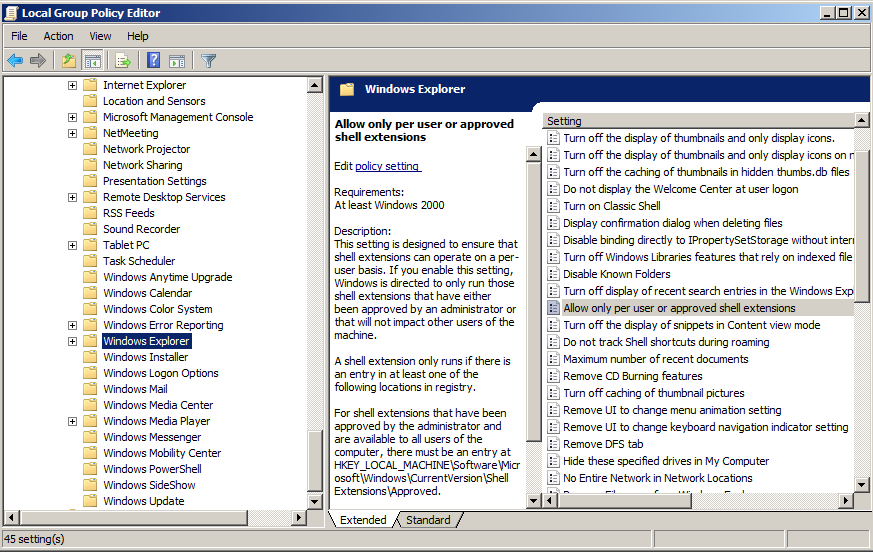Expand the Windows Error Reporting node

coord(72,325)
